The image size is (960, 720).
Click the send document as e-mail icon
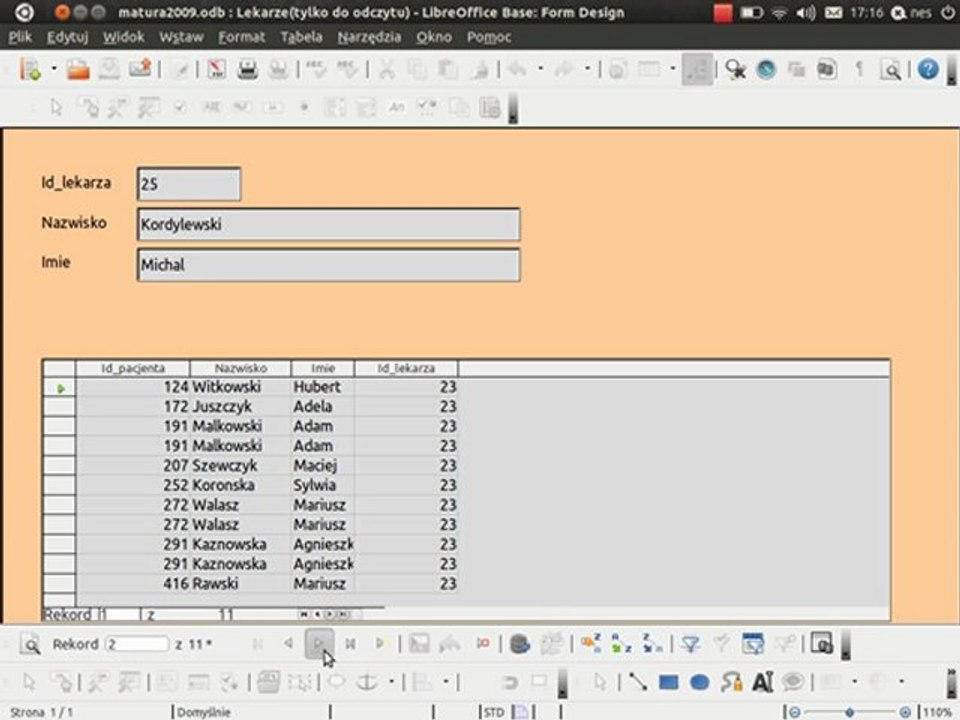140,69
